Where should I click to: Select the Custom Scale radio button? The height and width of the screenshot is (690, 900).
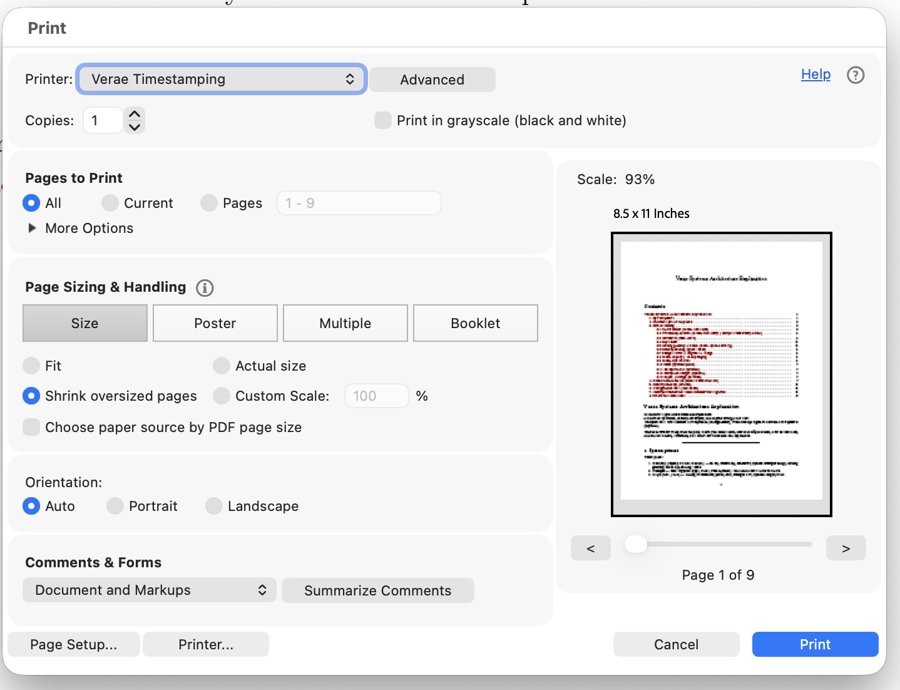[221, 396]
